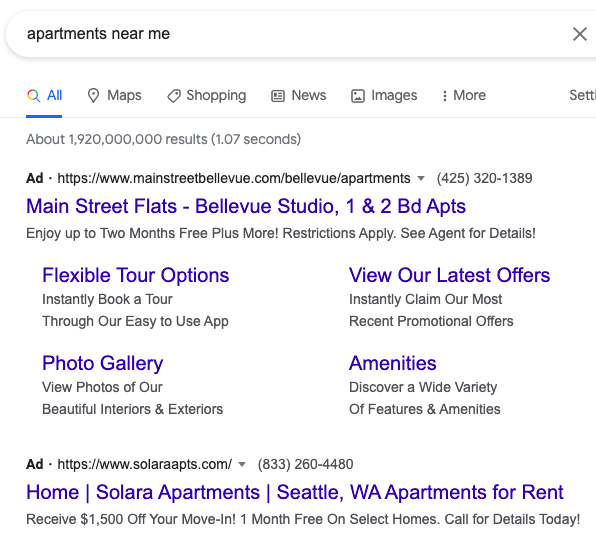The height and width of the screenshot is (542, 596).
Task: Click the Shopping tag icon
Action: [x=174, y=96]
